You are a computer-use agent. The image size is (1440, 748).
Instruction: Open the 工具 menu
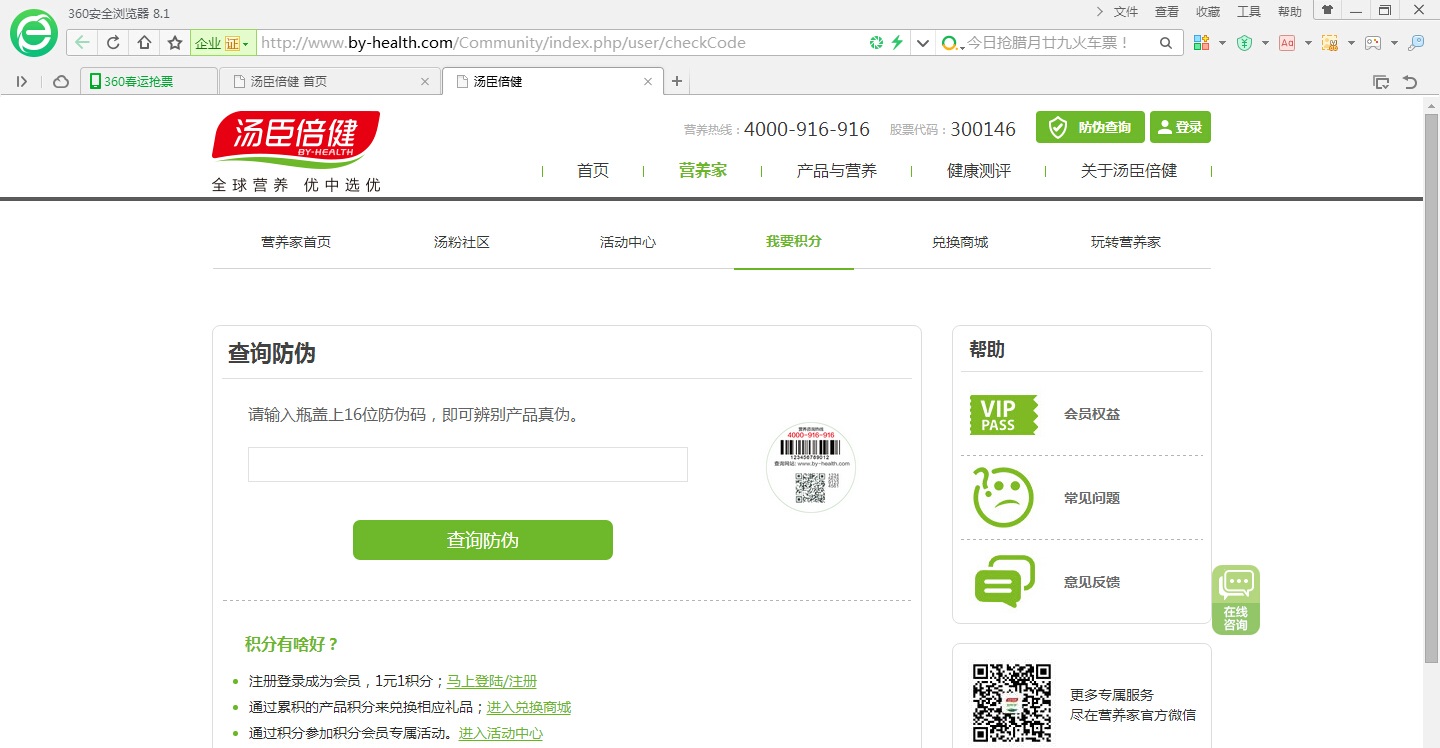coord(1249,12)
